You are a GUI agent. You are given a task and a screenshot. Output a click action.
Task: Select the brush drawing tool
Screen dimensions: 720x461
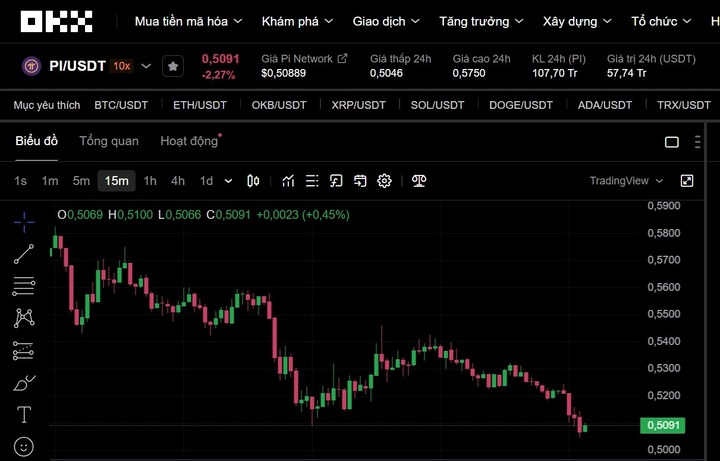(24, 382)
